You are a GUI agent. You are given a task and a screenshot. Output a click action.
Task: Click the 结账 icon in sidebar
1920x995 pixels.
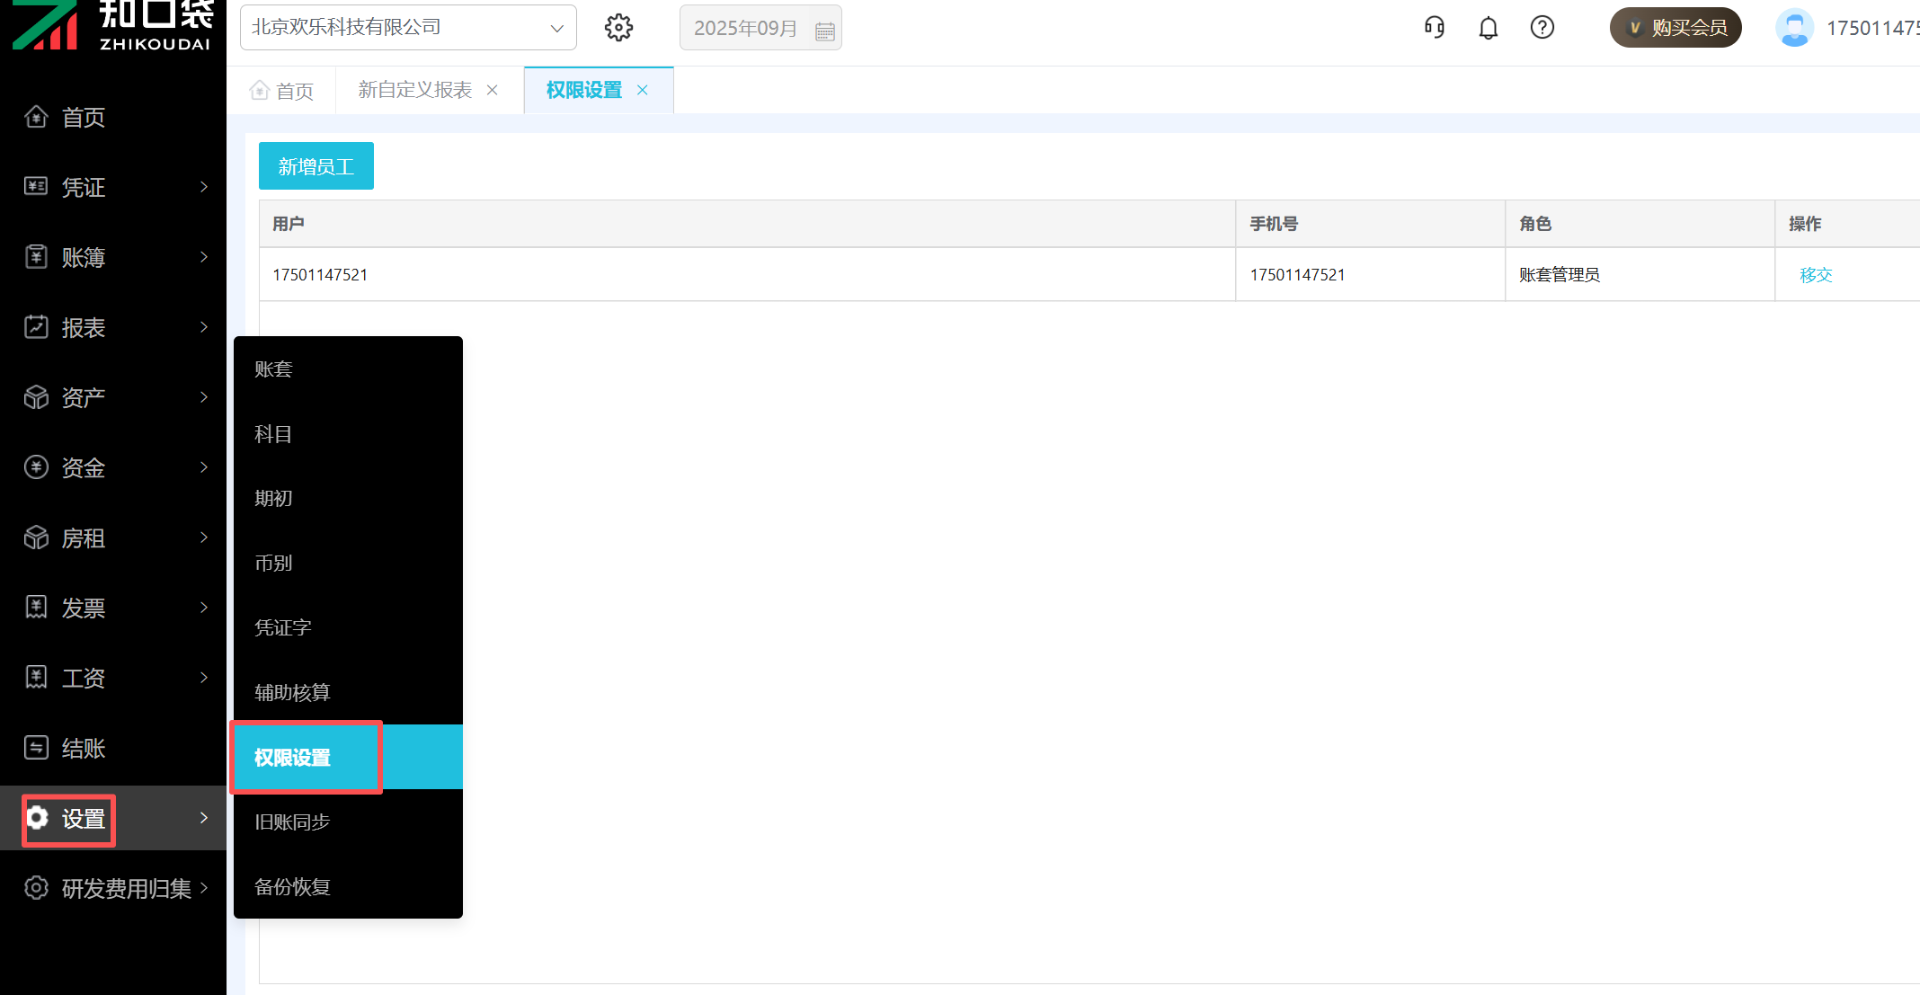tap(37, 748)
